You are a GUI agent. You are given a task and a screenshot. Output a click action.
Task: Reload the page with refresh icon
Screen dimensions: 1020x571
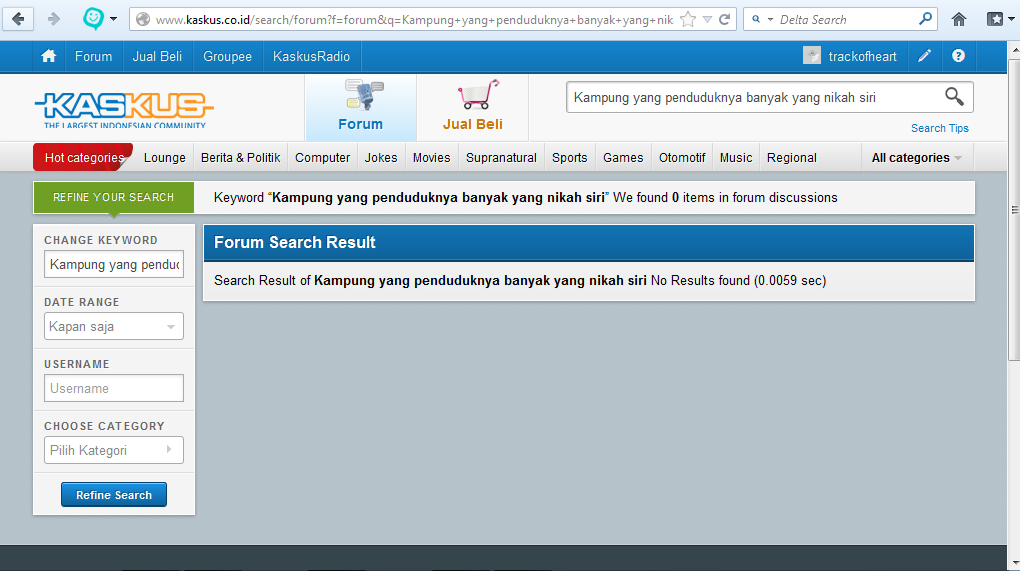click(724, 20)
